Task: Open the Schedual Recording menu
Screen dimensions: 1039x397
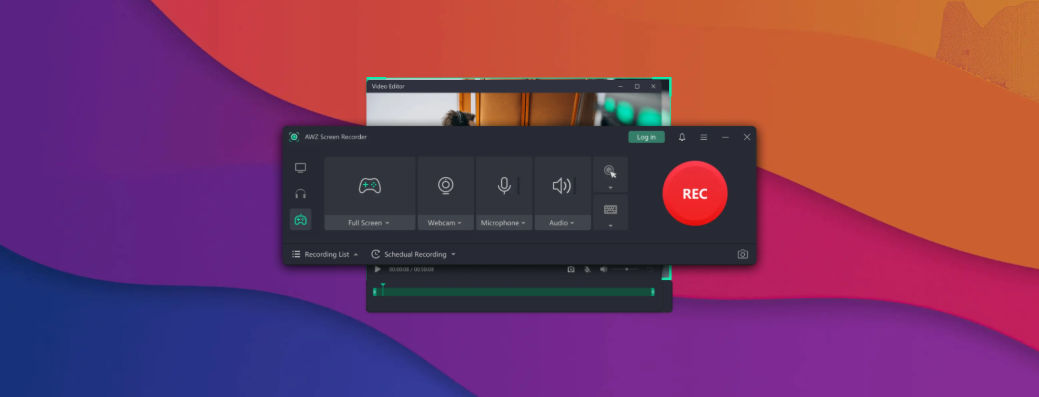Action: [413, 254]
